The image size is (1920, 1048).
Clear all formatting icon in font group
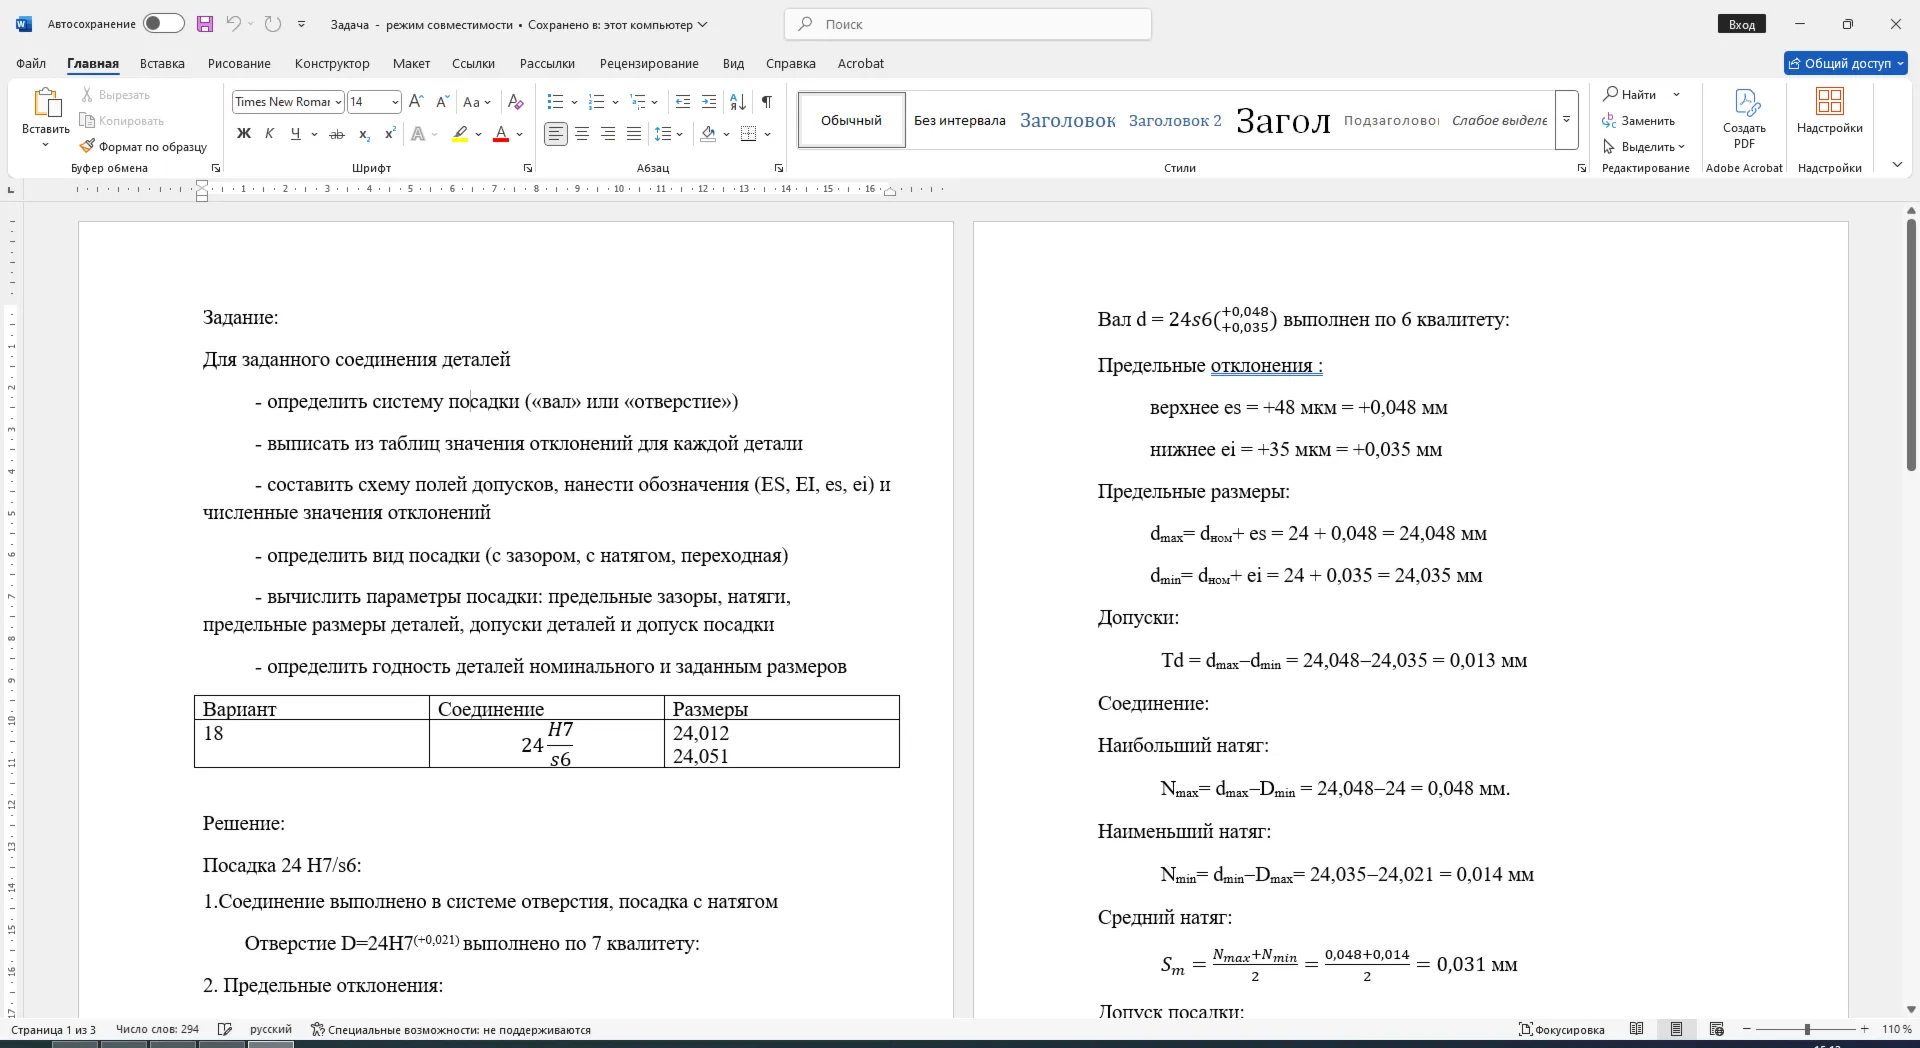(516, 102)
